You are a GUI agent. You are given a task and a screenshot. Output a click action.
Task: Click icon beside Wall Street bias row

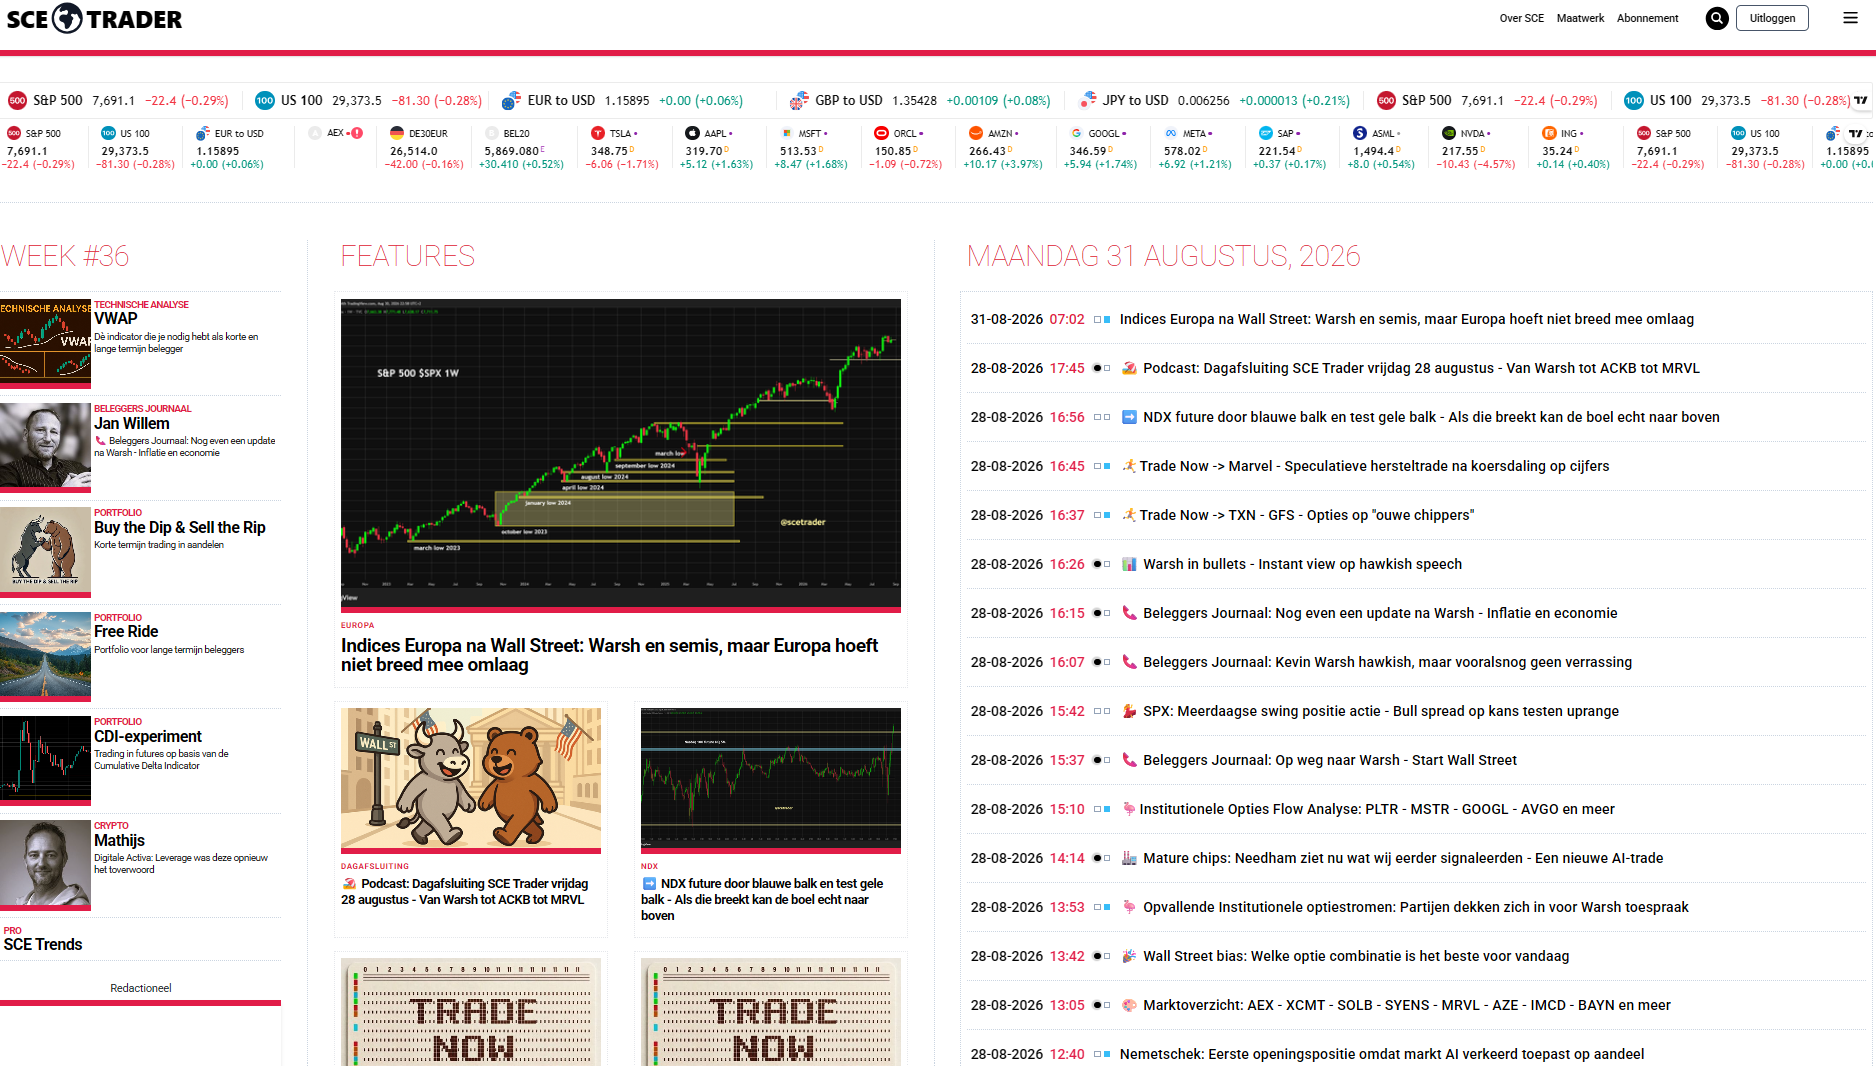point(1129,956)
